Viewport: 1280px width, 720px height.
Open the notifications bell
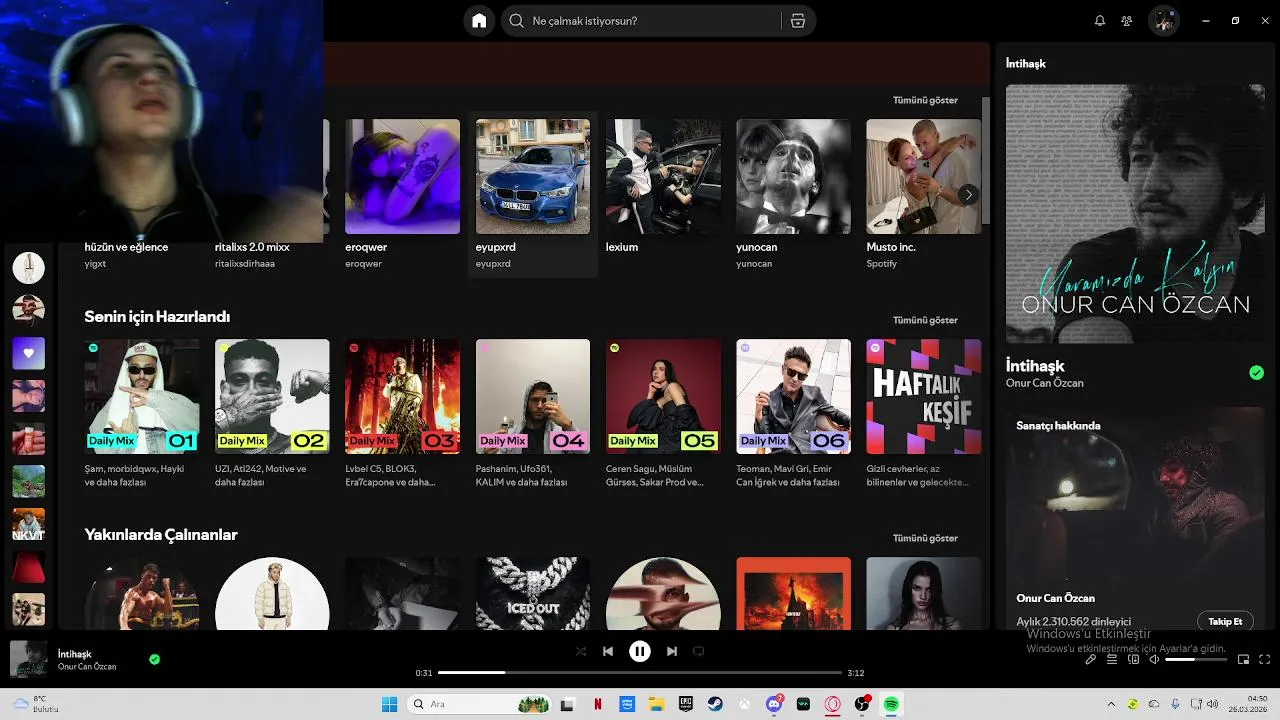[1100, 21]
